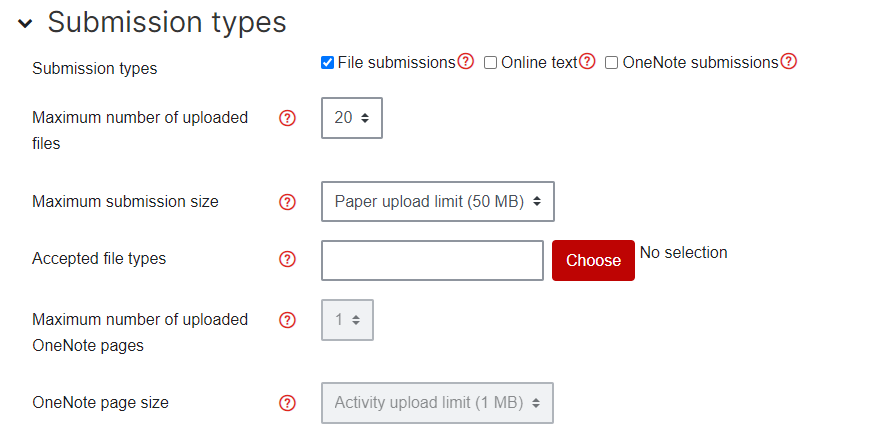Focus the Accepted file types text field
The height and width of the screenshot is (436, 876).
[432, 260]
